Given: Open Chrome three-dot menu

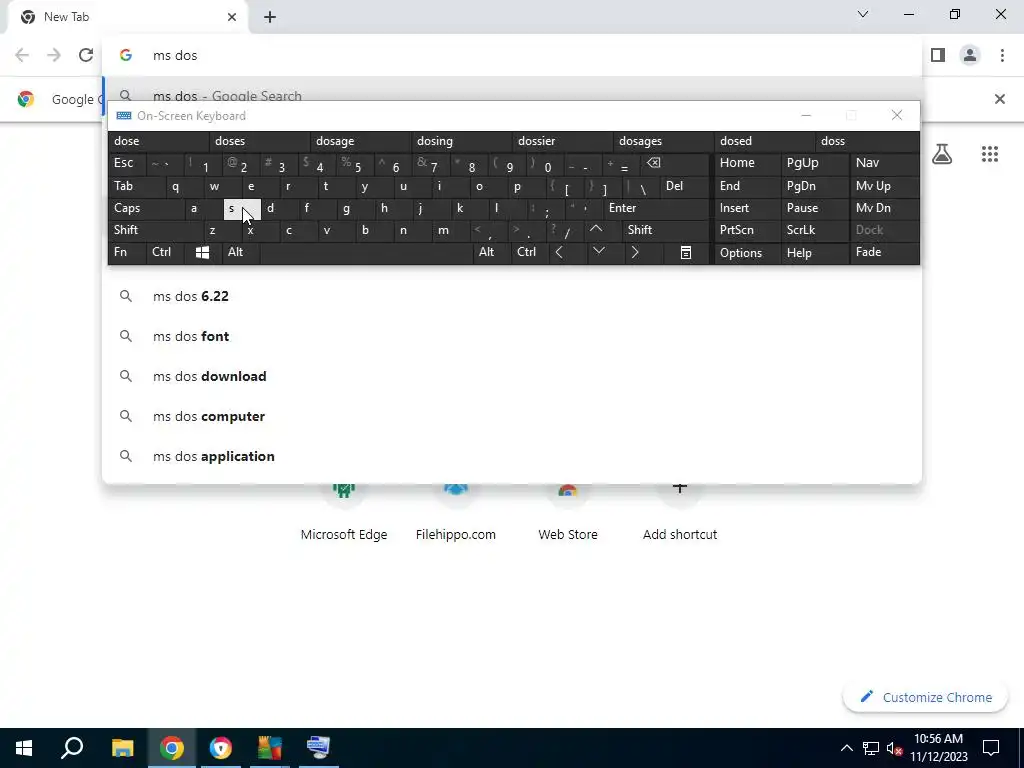Looking at the screenshot, I should 1002,55.
